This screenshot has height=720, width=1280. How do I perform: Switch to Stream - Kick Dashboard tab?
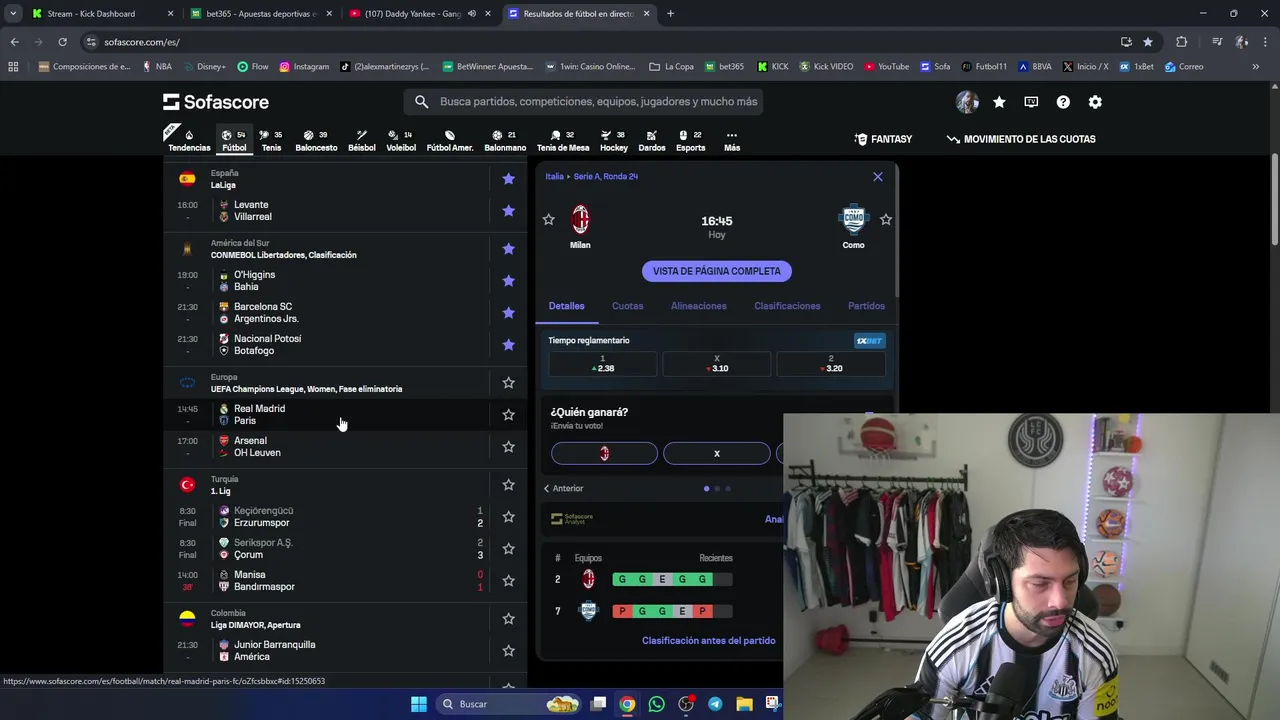(x=101, y=14)
